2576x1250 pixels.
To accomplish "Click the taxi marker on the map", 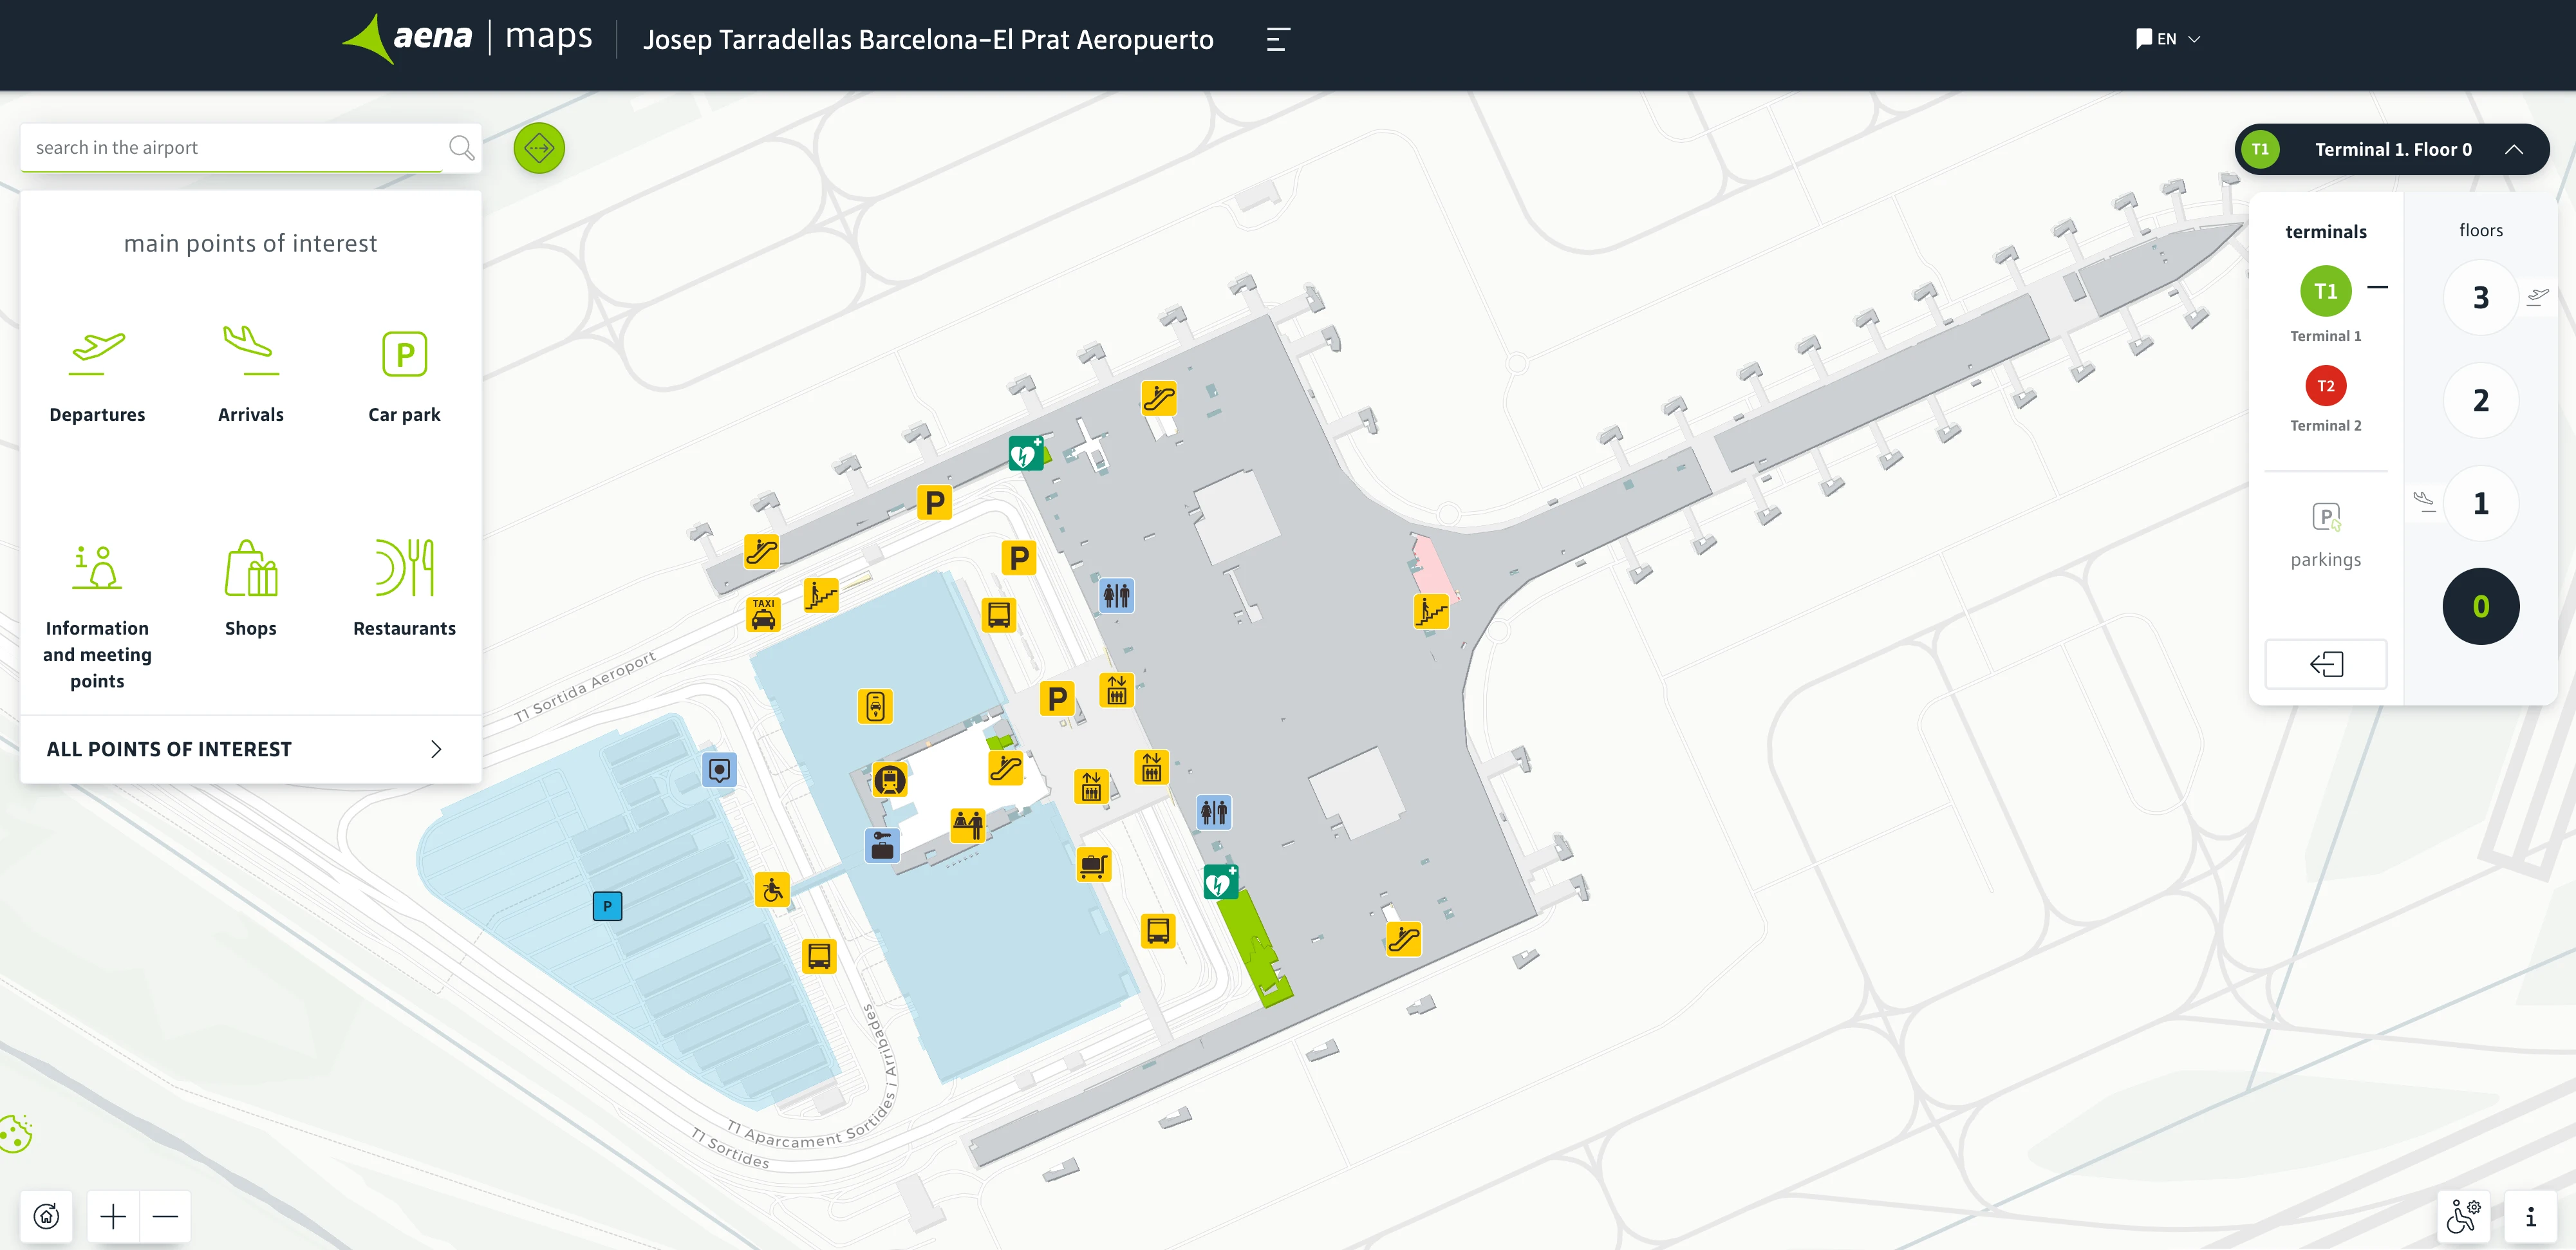I will (763, 614).
